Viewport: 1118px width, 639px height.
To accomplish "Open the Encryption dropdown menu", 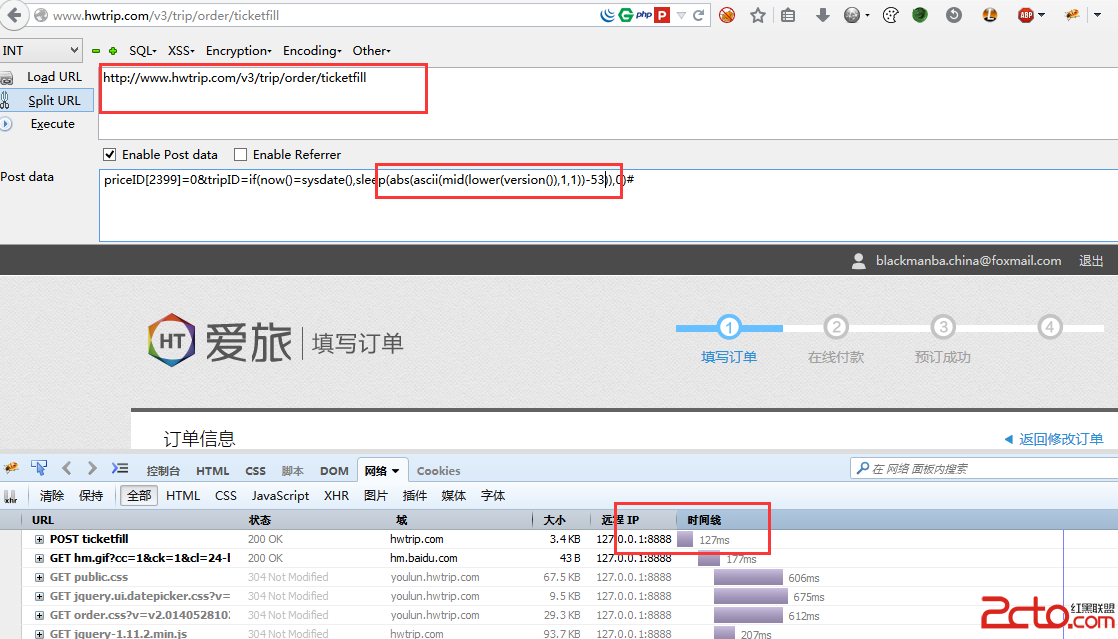I will point(239,50).
